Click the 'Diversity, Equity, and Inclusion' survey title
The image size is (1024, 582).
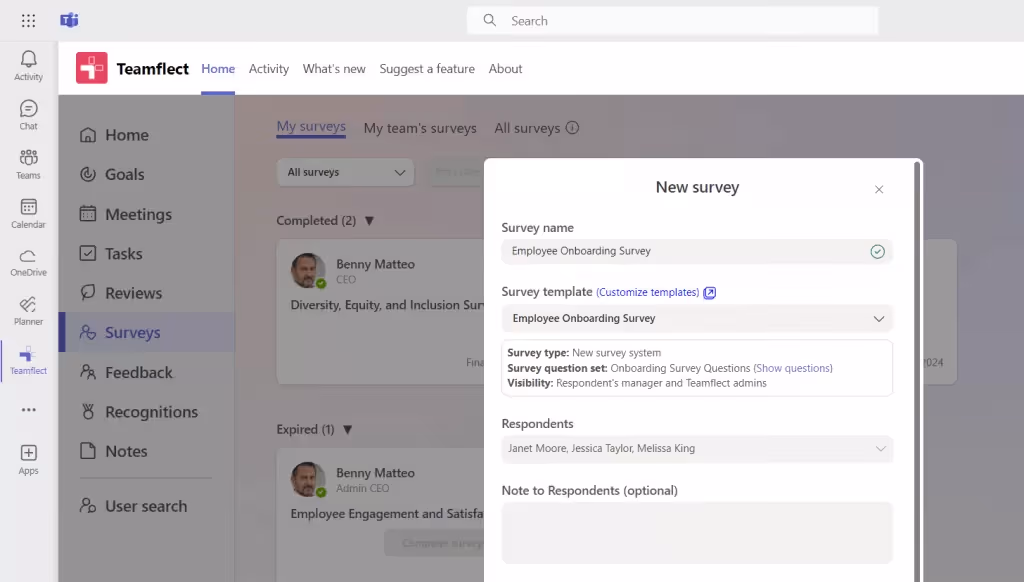(x=387, y=305)
